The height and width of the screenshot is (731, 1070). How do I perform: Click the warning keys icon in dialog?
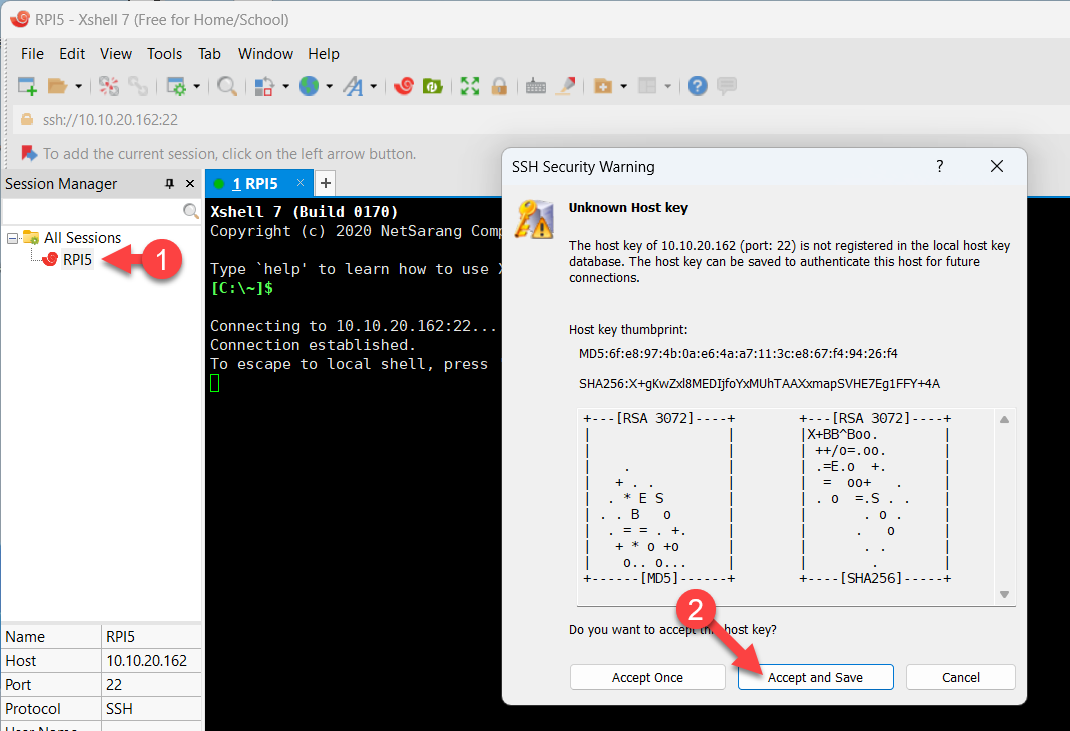(534, 220)
